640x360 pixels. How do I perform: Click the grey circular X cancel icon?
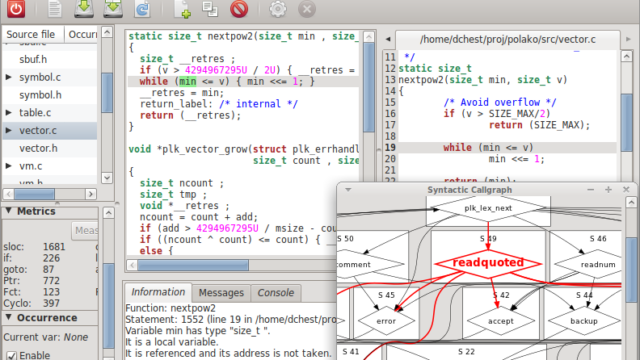(307, 9)
